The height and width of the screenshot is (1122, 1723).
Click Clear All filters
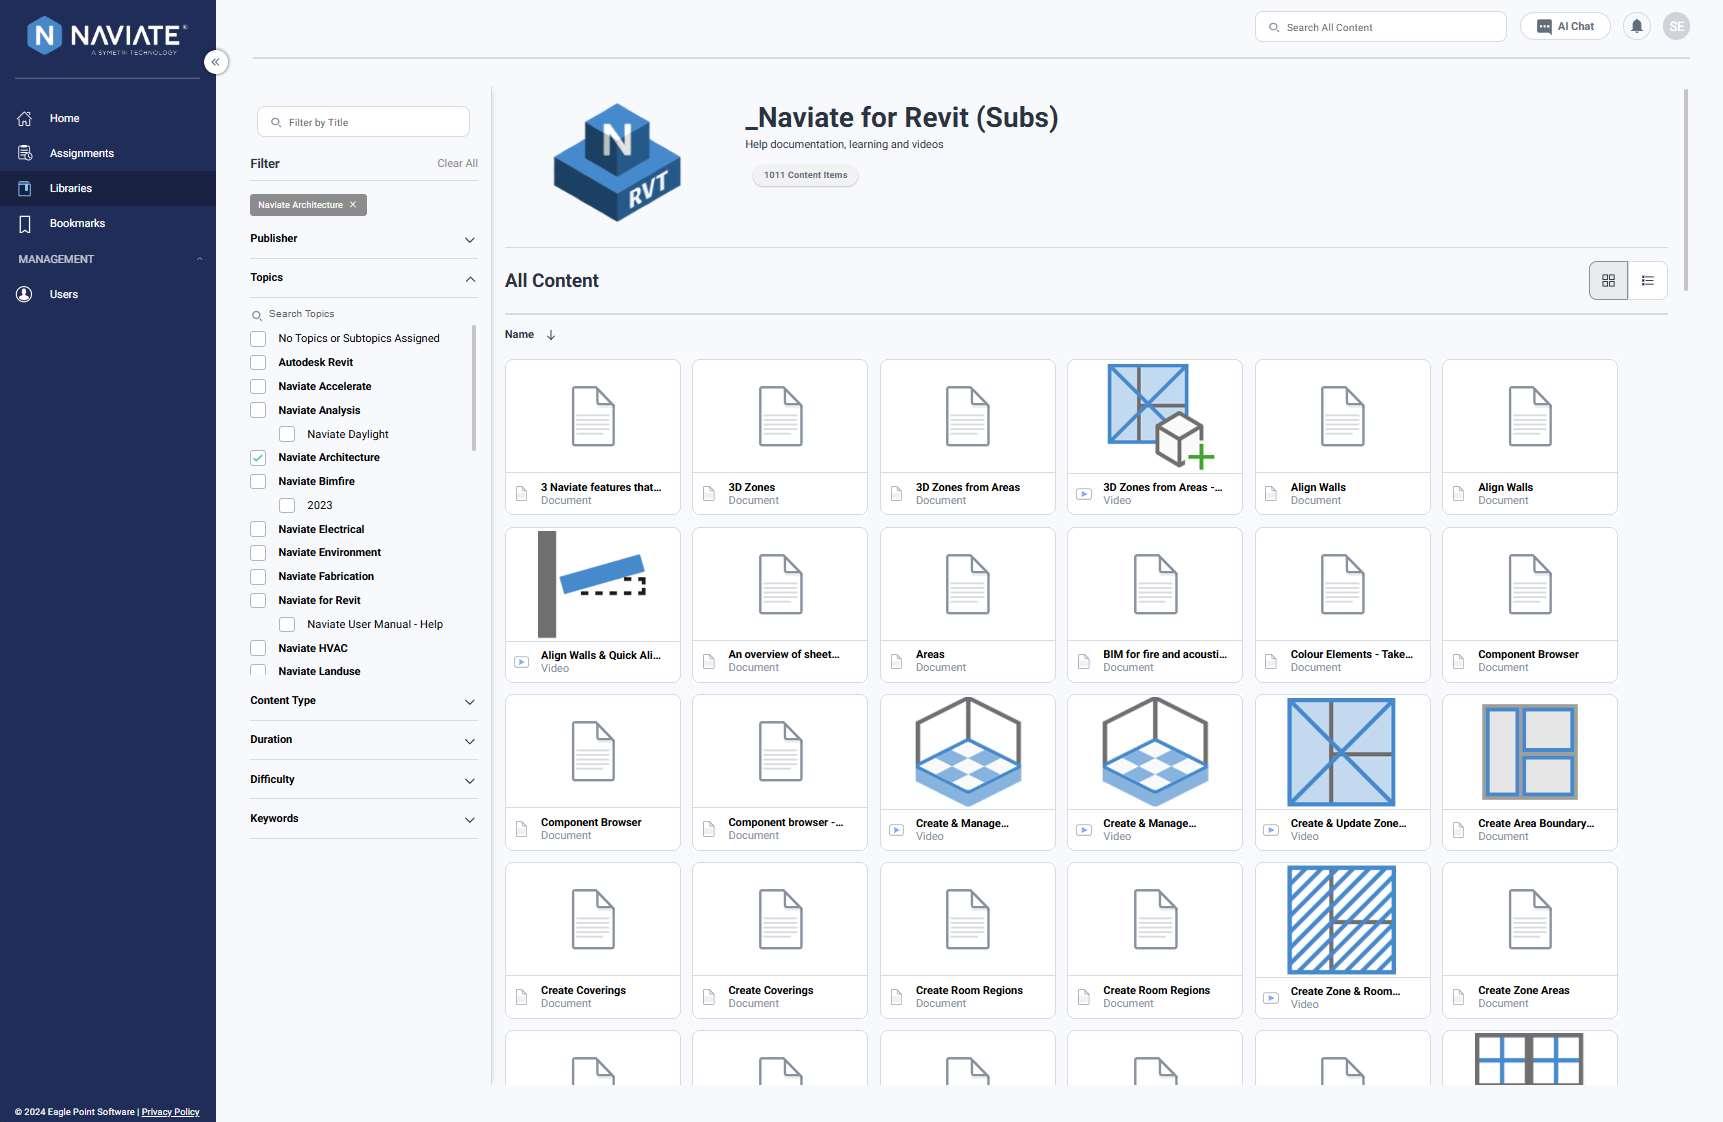(457, 164)
